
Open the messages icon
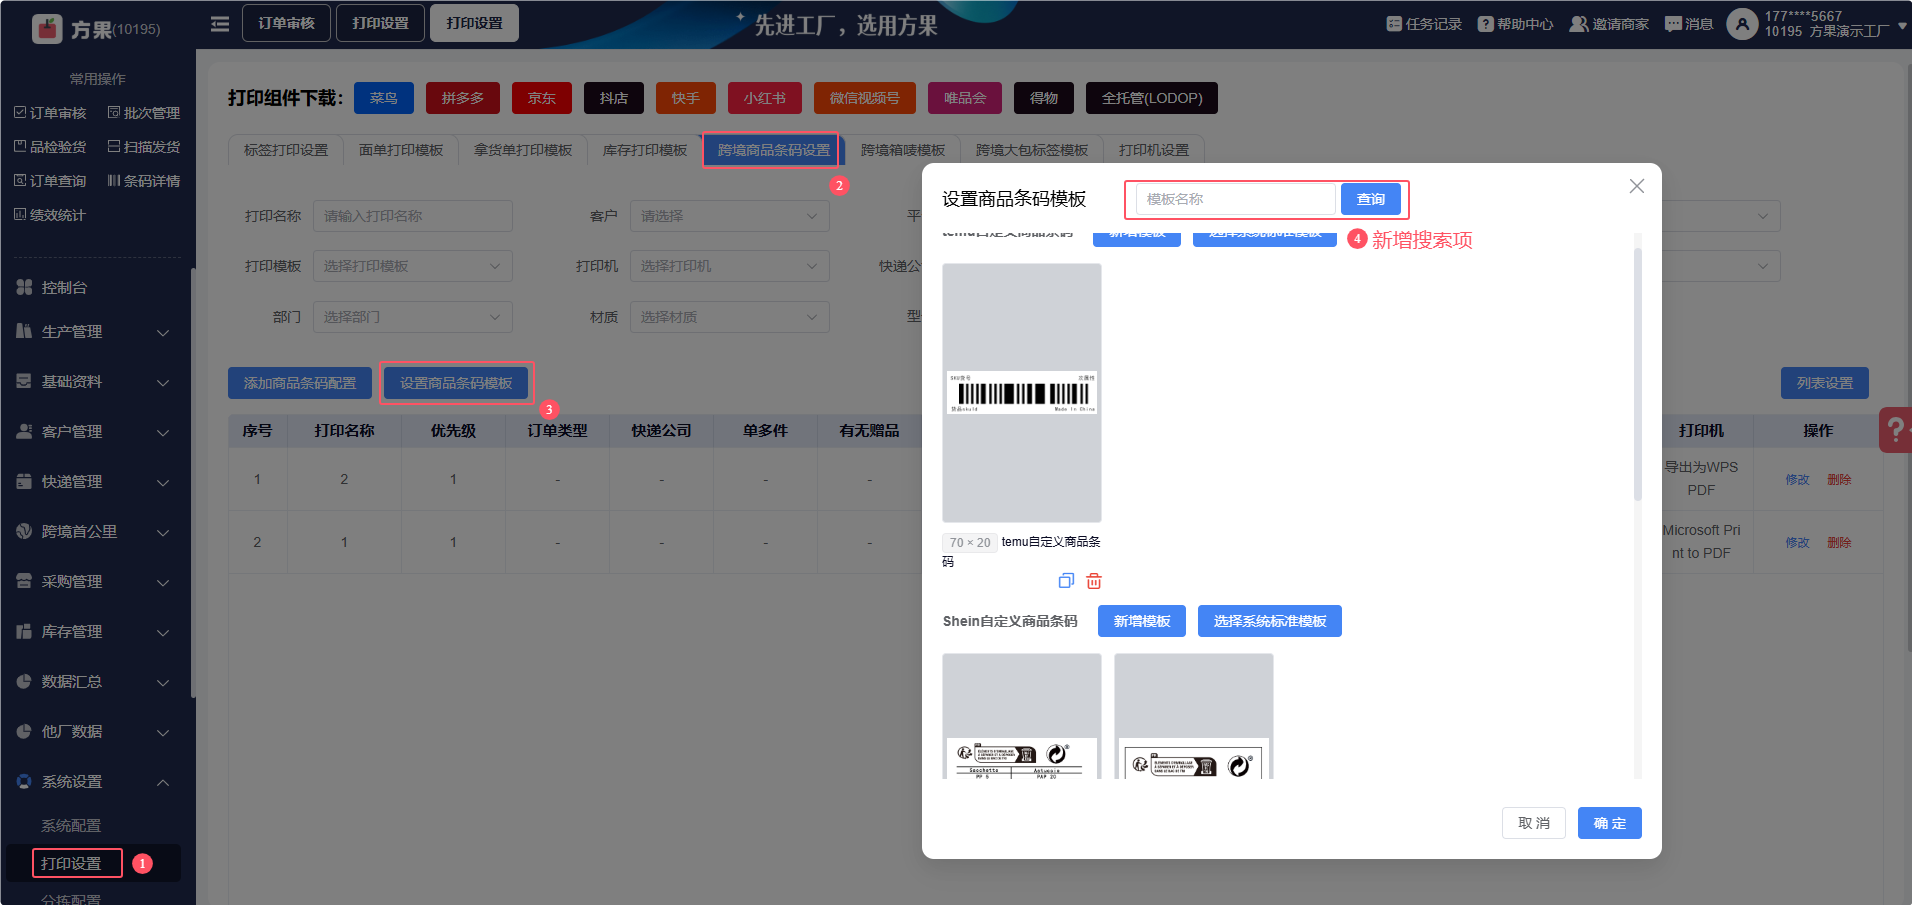1673,24
